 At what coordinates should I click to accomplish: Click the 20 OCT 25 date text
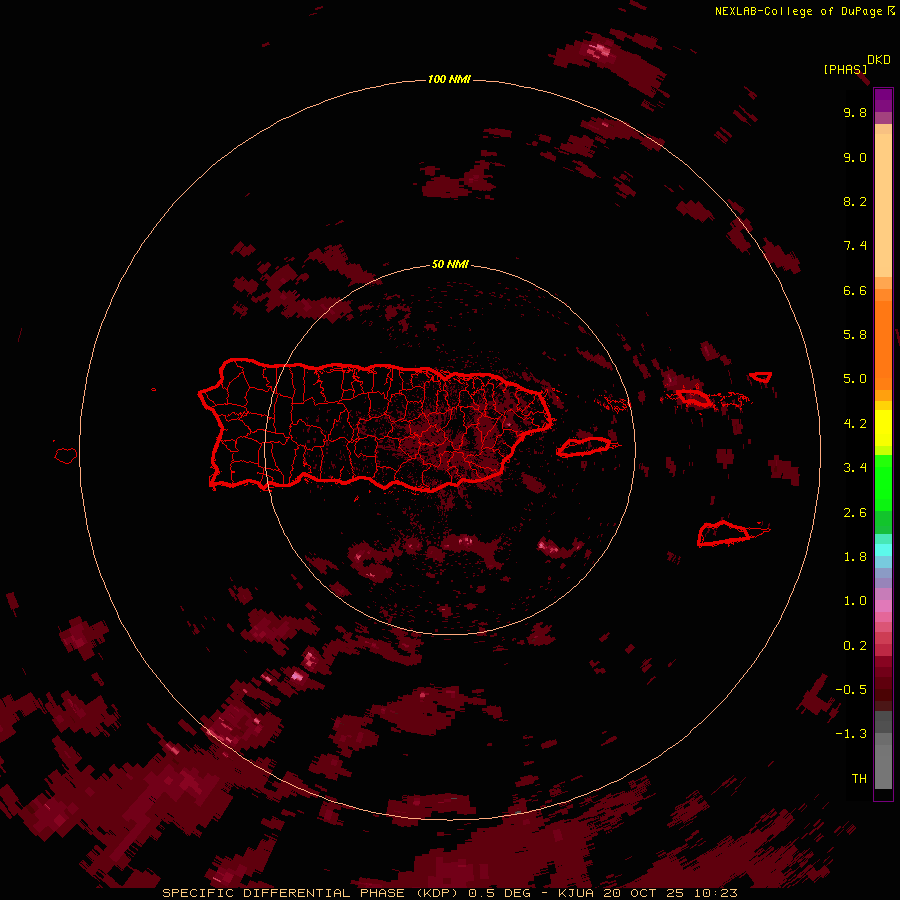[643, 893]
